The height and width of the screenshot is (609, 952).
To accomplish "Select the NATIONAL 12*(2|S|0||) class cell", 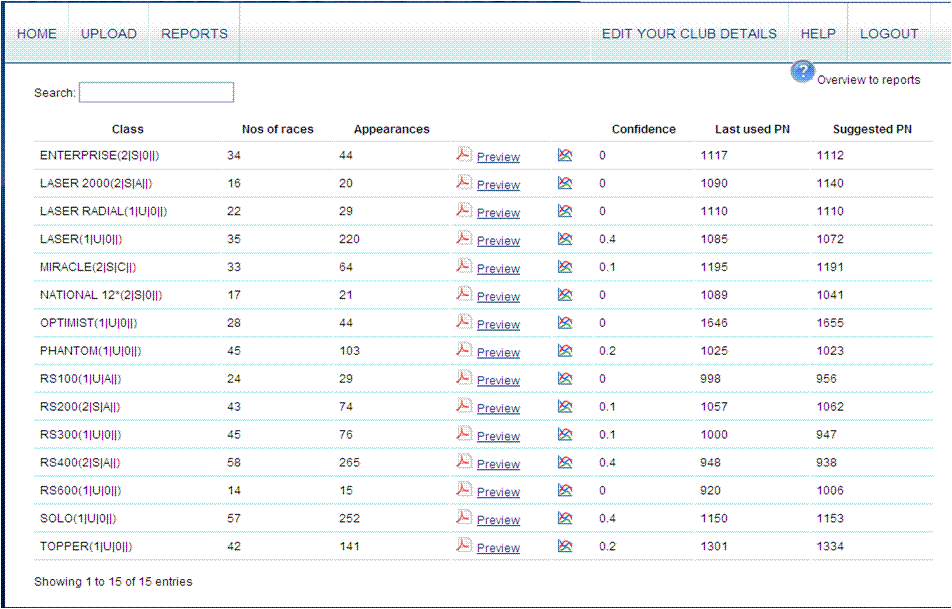I will coord(101,295).
